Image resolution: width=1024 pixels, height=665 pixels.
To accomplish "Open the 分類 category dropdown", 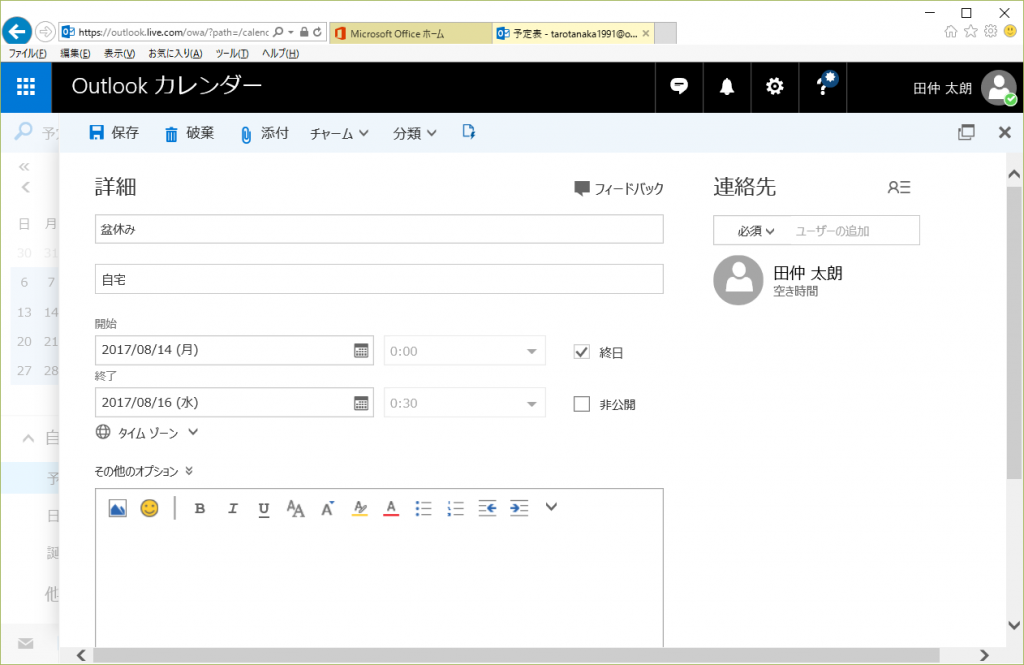I will 415,133.
